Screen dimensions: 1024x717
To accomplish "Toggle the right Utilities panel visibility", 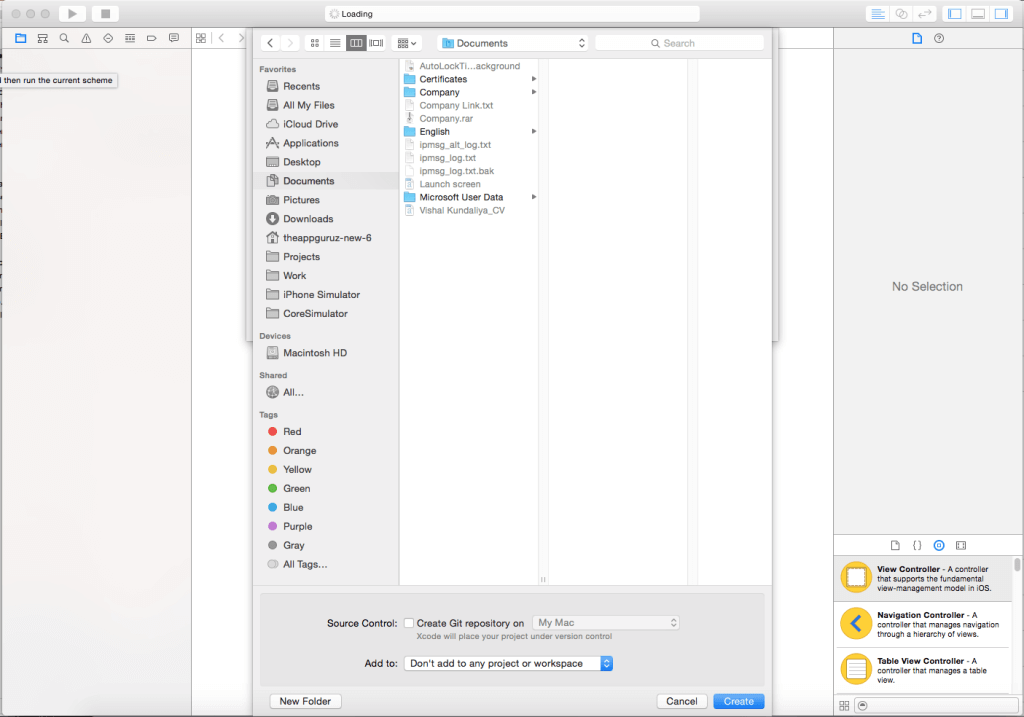I will pos(1000,14).
